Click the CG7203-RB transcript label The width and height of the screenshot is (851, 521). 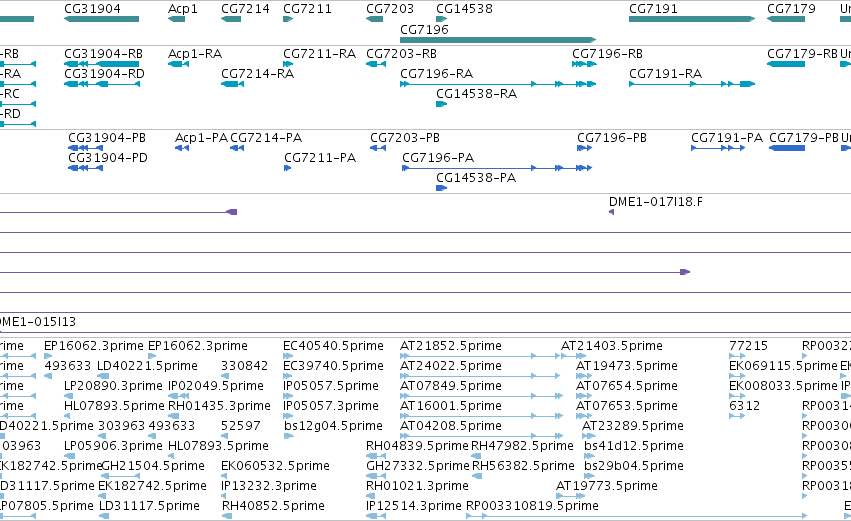pos(402,54)
